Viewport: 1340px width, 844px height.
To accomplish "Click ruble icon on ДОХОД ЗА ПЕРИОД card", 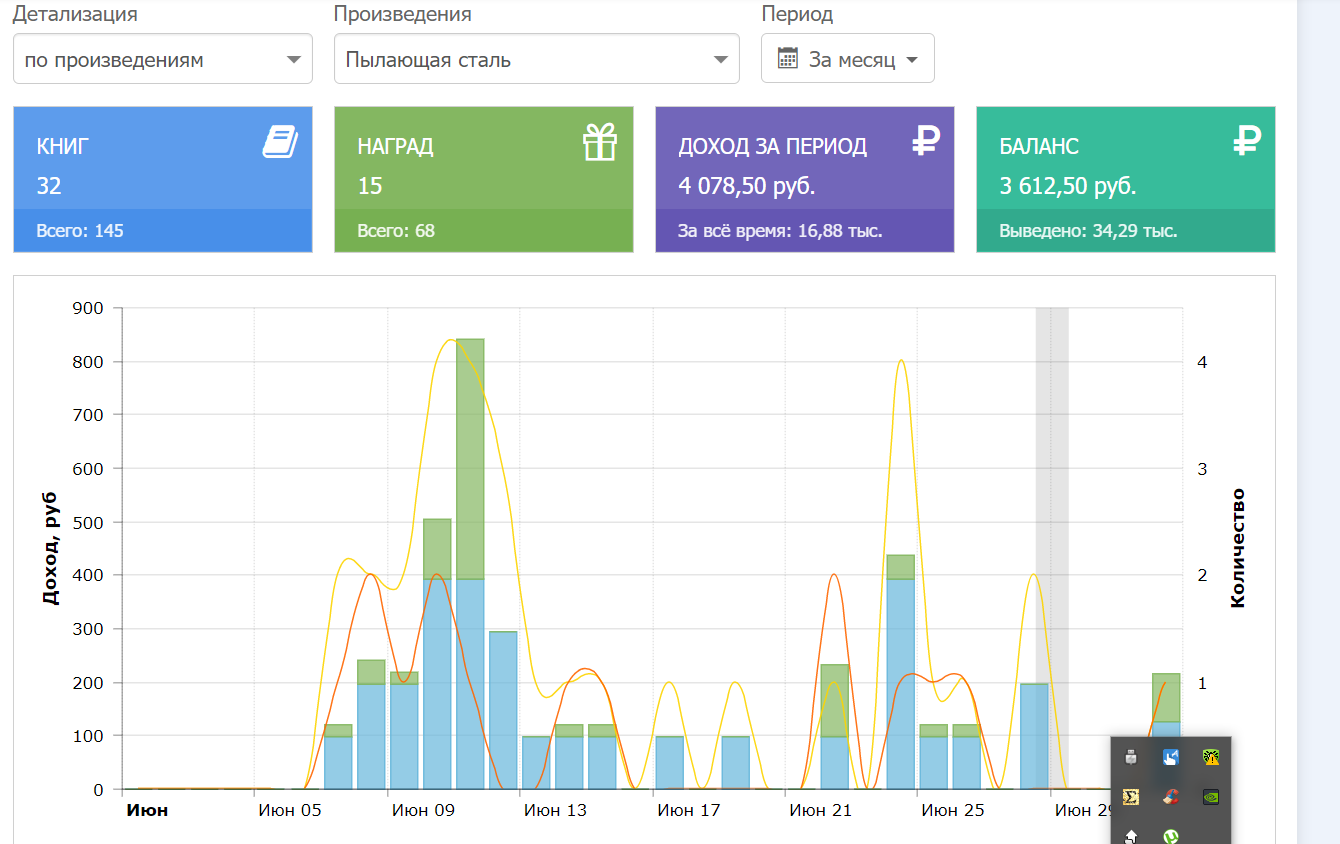I will pyautogui.click(x=926, y=141).
